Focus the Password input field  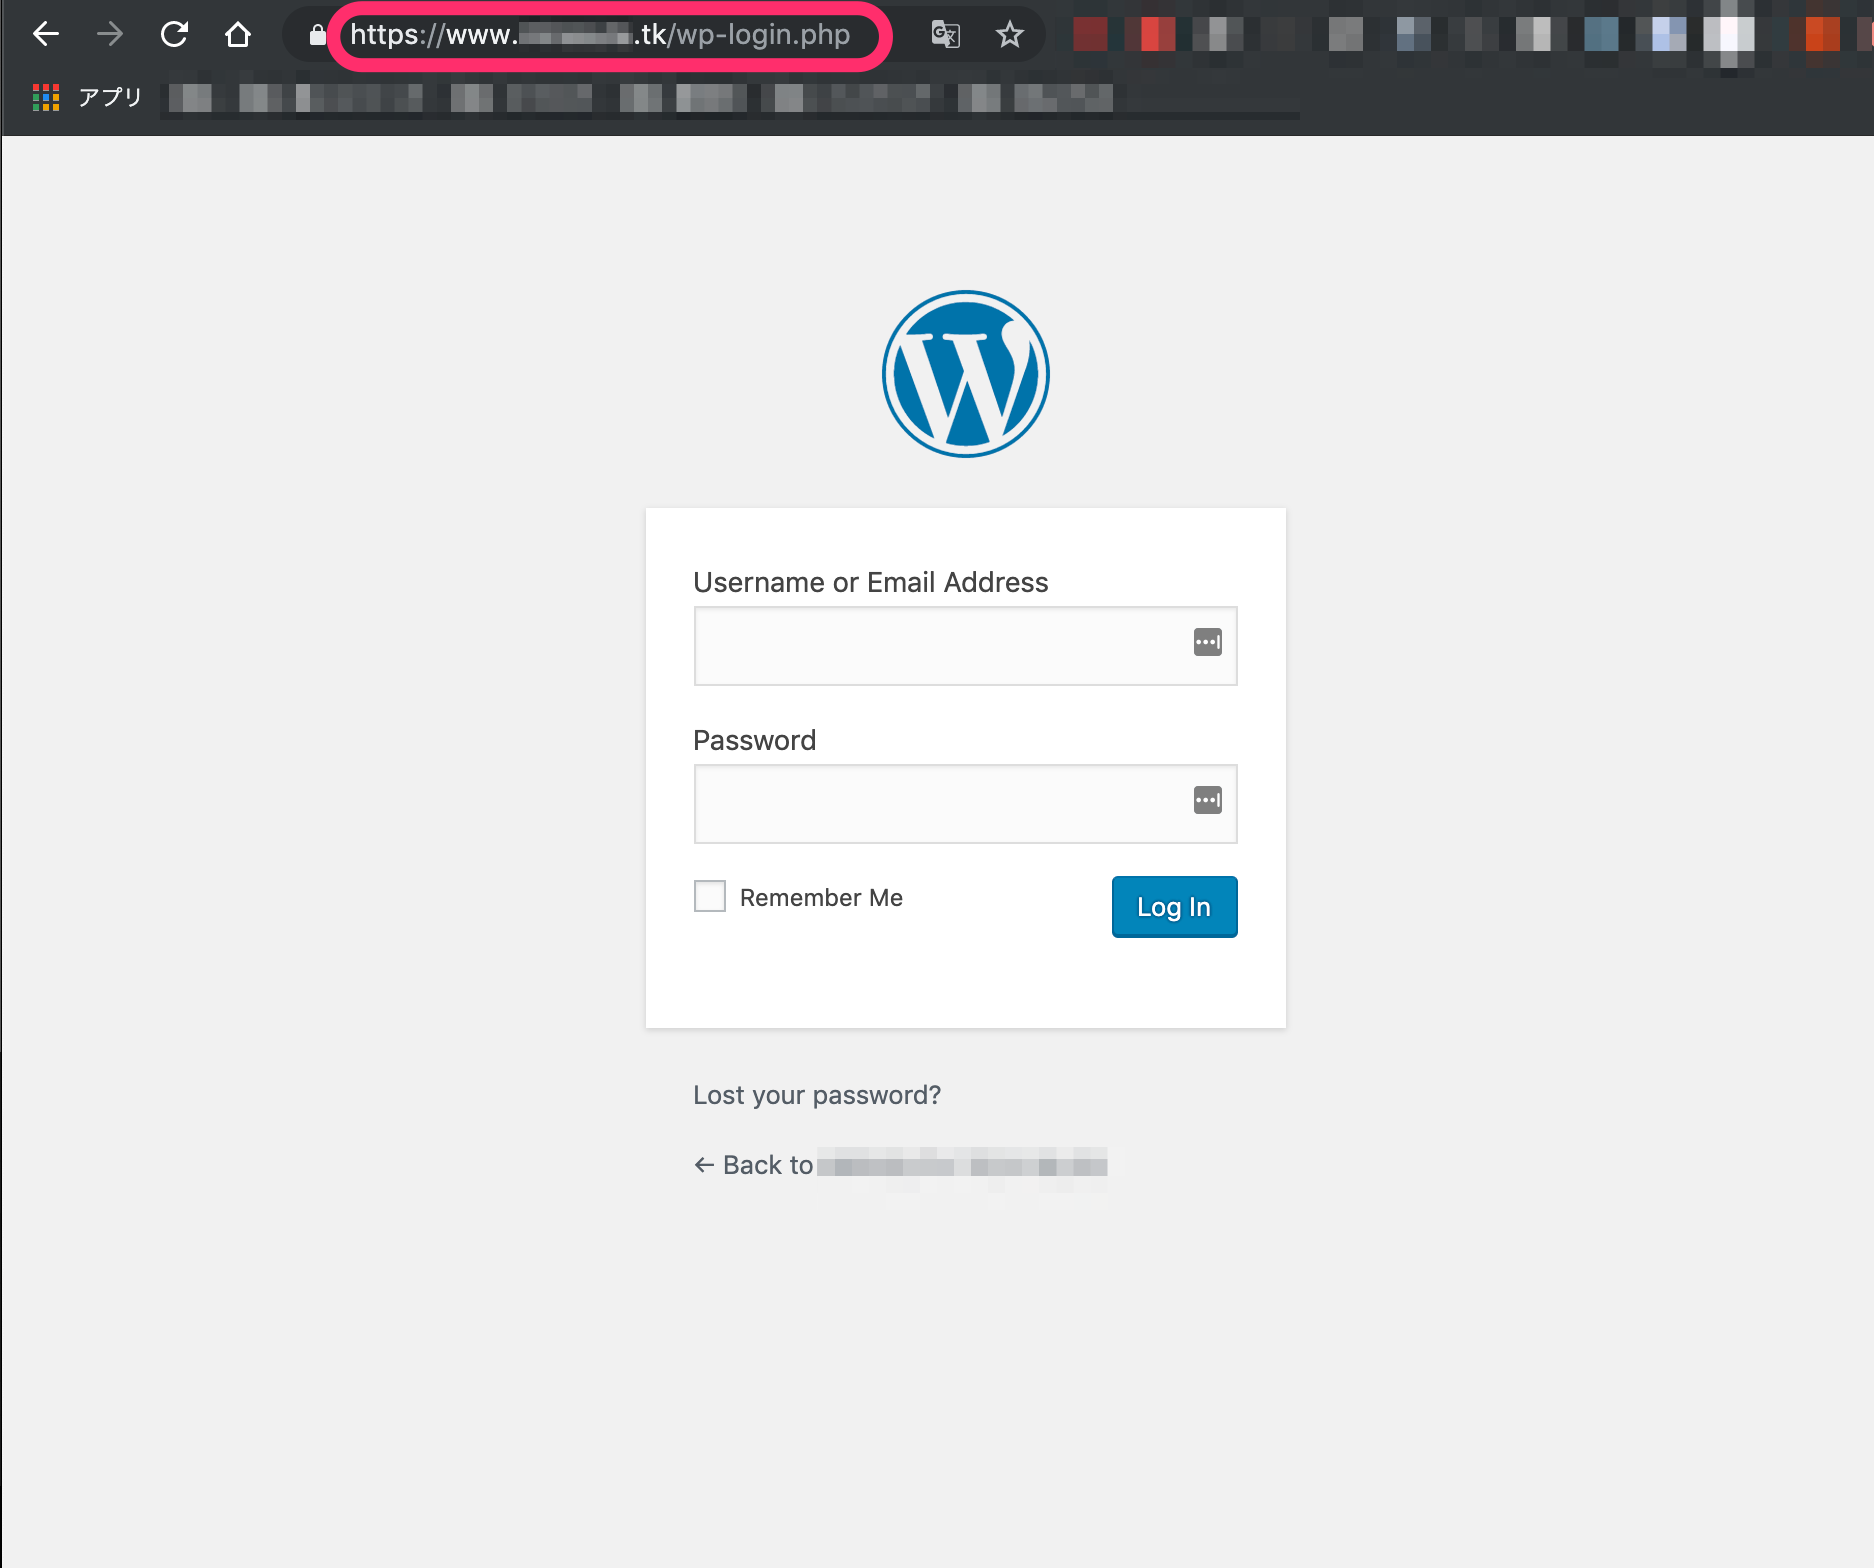tap(966, 804)
